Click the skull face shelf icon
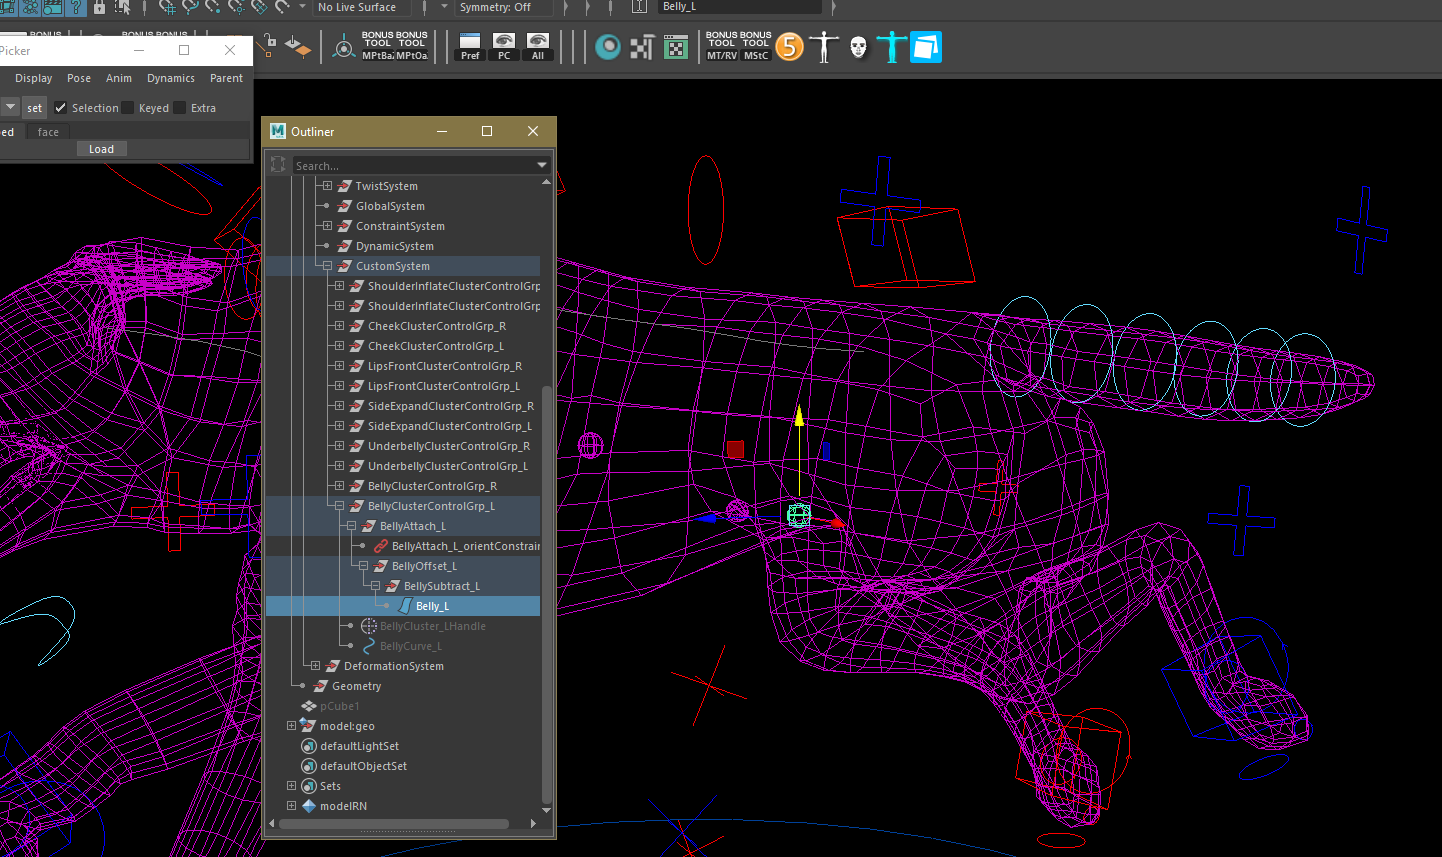Screen dimensions: 1442x857 [x=858, y=47]
